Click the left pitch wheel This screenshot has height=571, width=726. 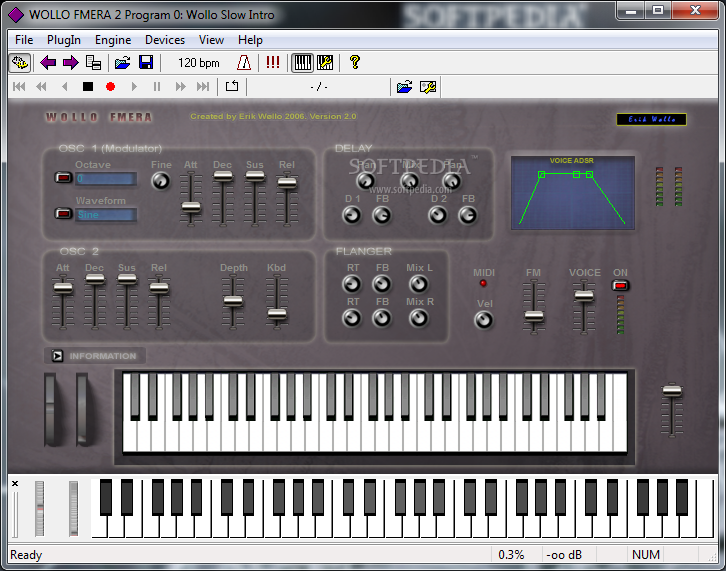(50, 409)
